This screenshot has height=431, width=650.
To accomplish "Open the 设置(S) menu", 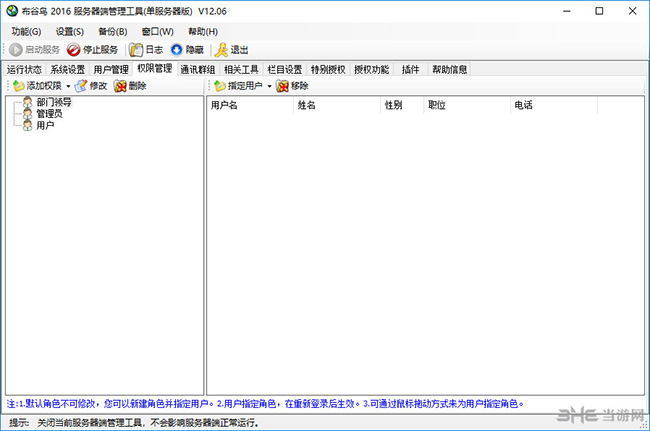I will coord(70,31).
